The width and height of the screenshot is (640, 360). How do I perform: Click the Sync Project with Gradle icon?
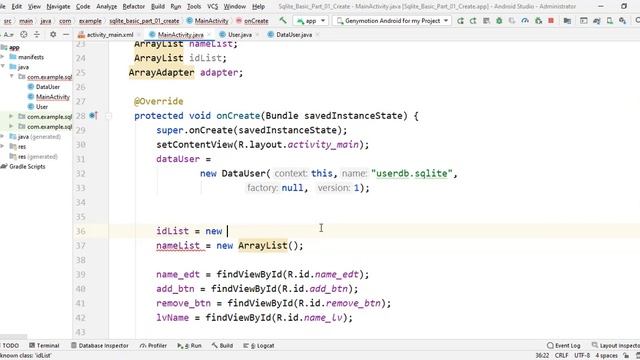[597, 21]
